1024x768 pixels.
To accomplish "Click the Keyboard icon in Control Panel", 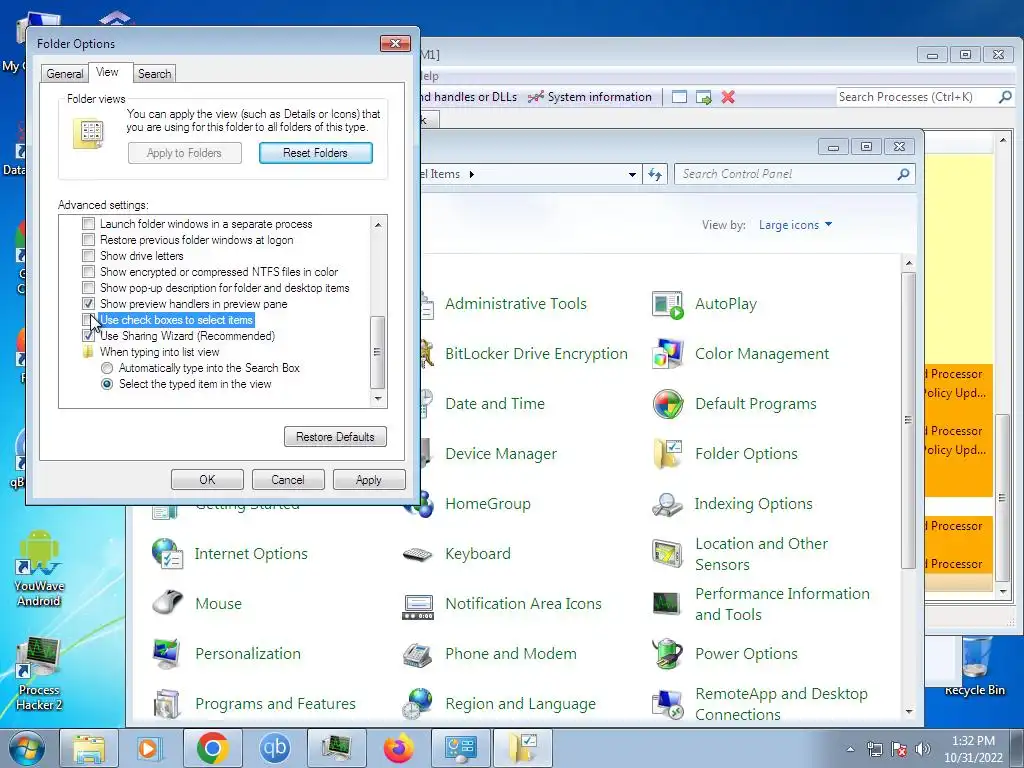I will (x=418, y=554).
